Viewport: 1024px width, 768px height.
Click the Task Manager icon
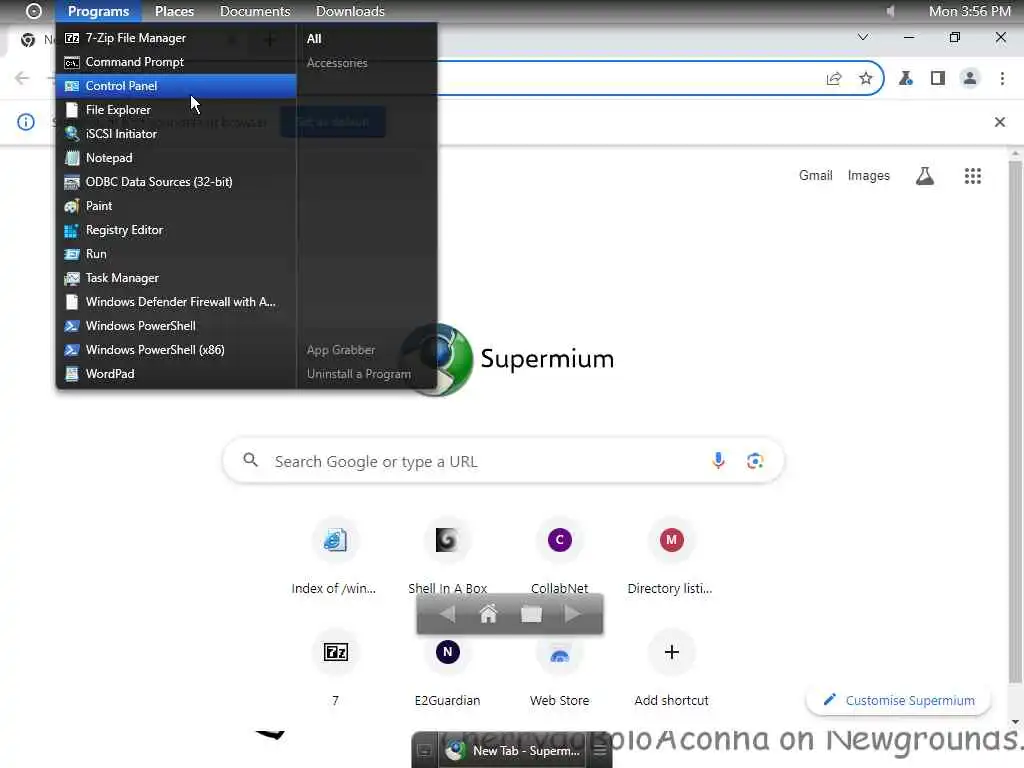[72, 278]
